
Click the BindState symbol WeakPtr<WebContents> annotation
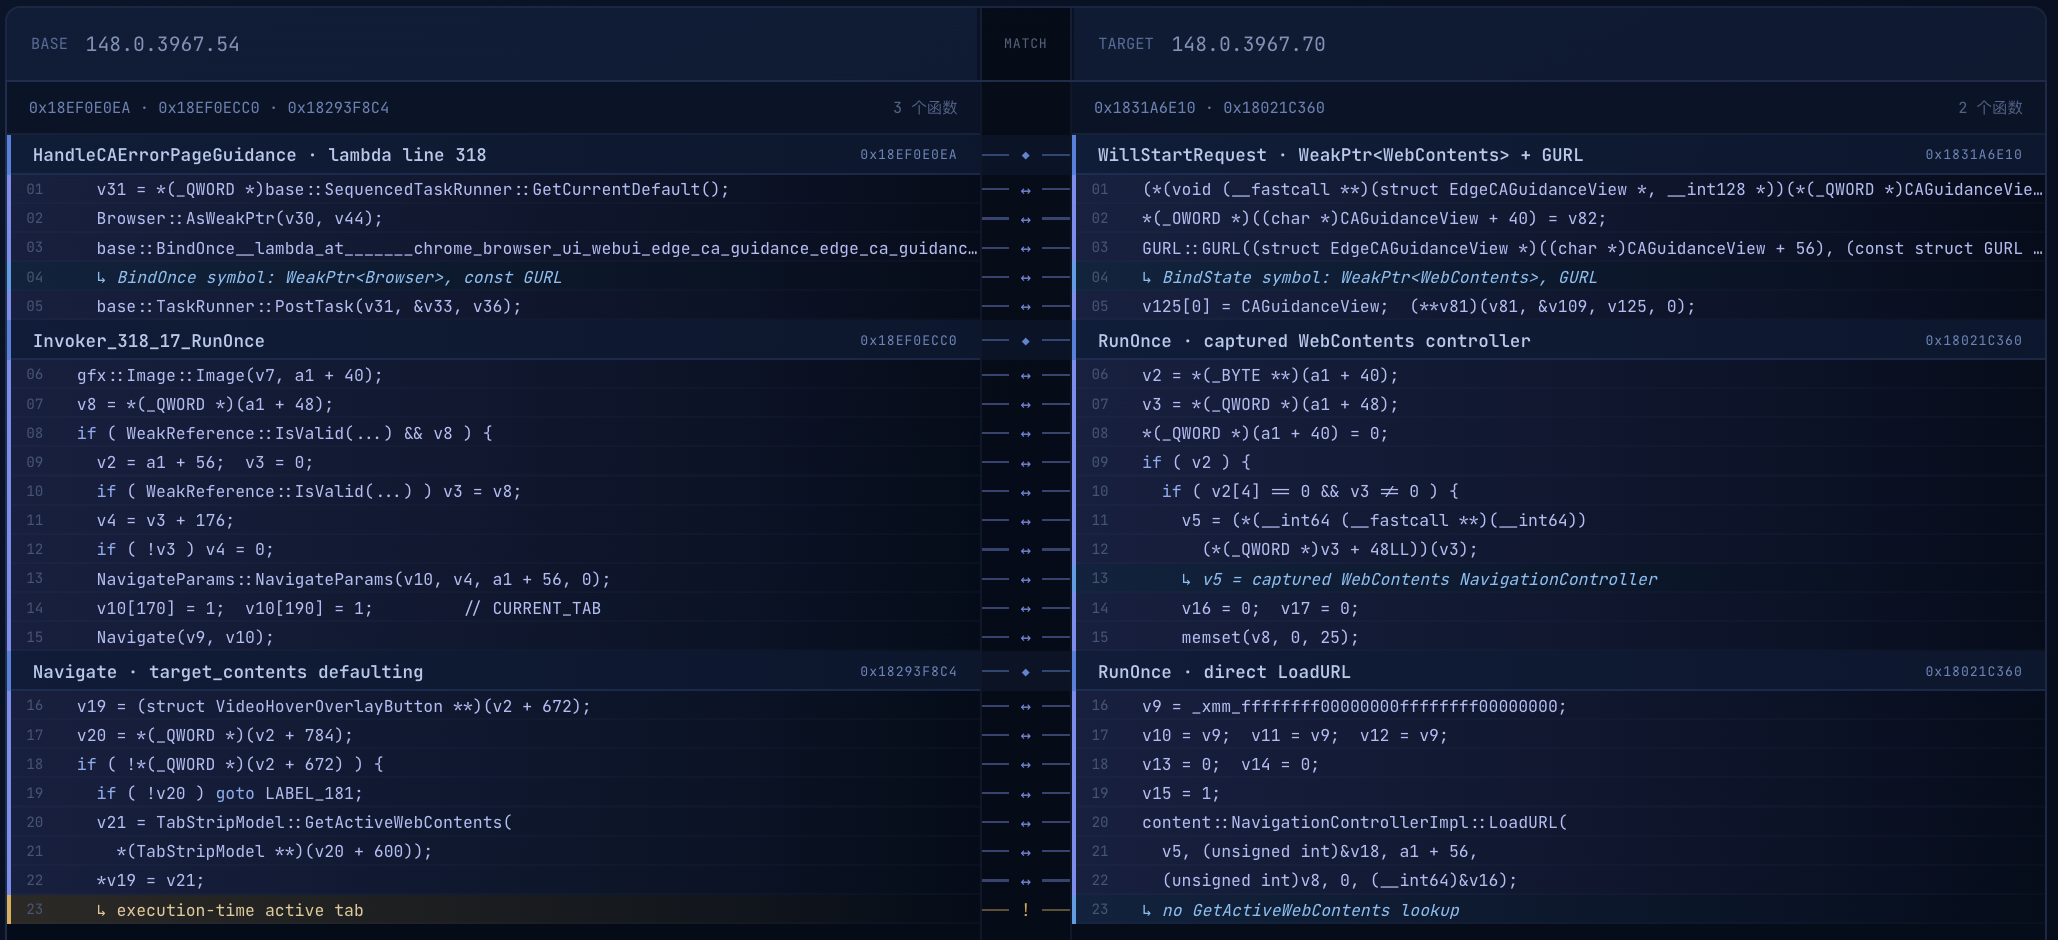(1559, 277)
